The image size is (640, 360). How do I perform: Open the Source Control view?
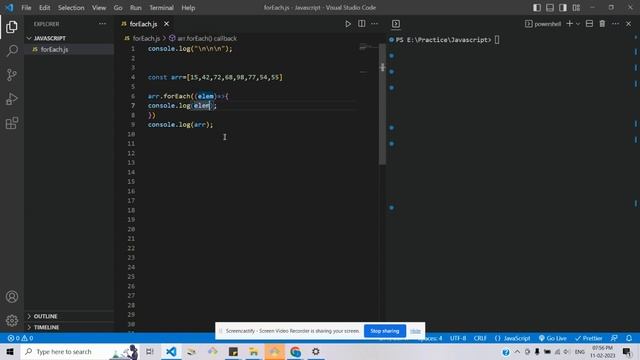(12, 75)
